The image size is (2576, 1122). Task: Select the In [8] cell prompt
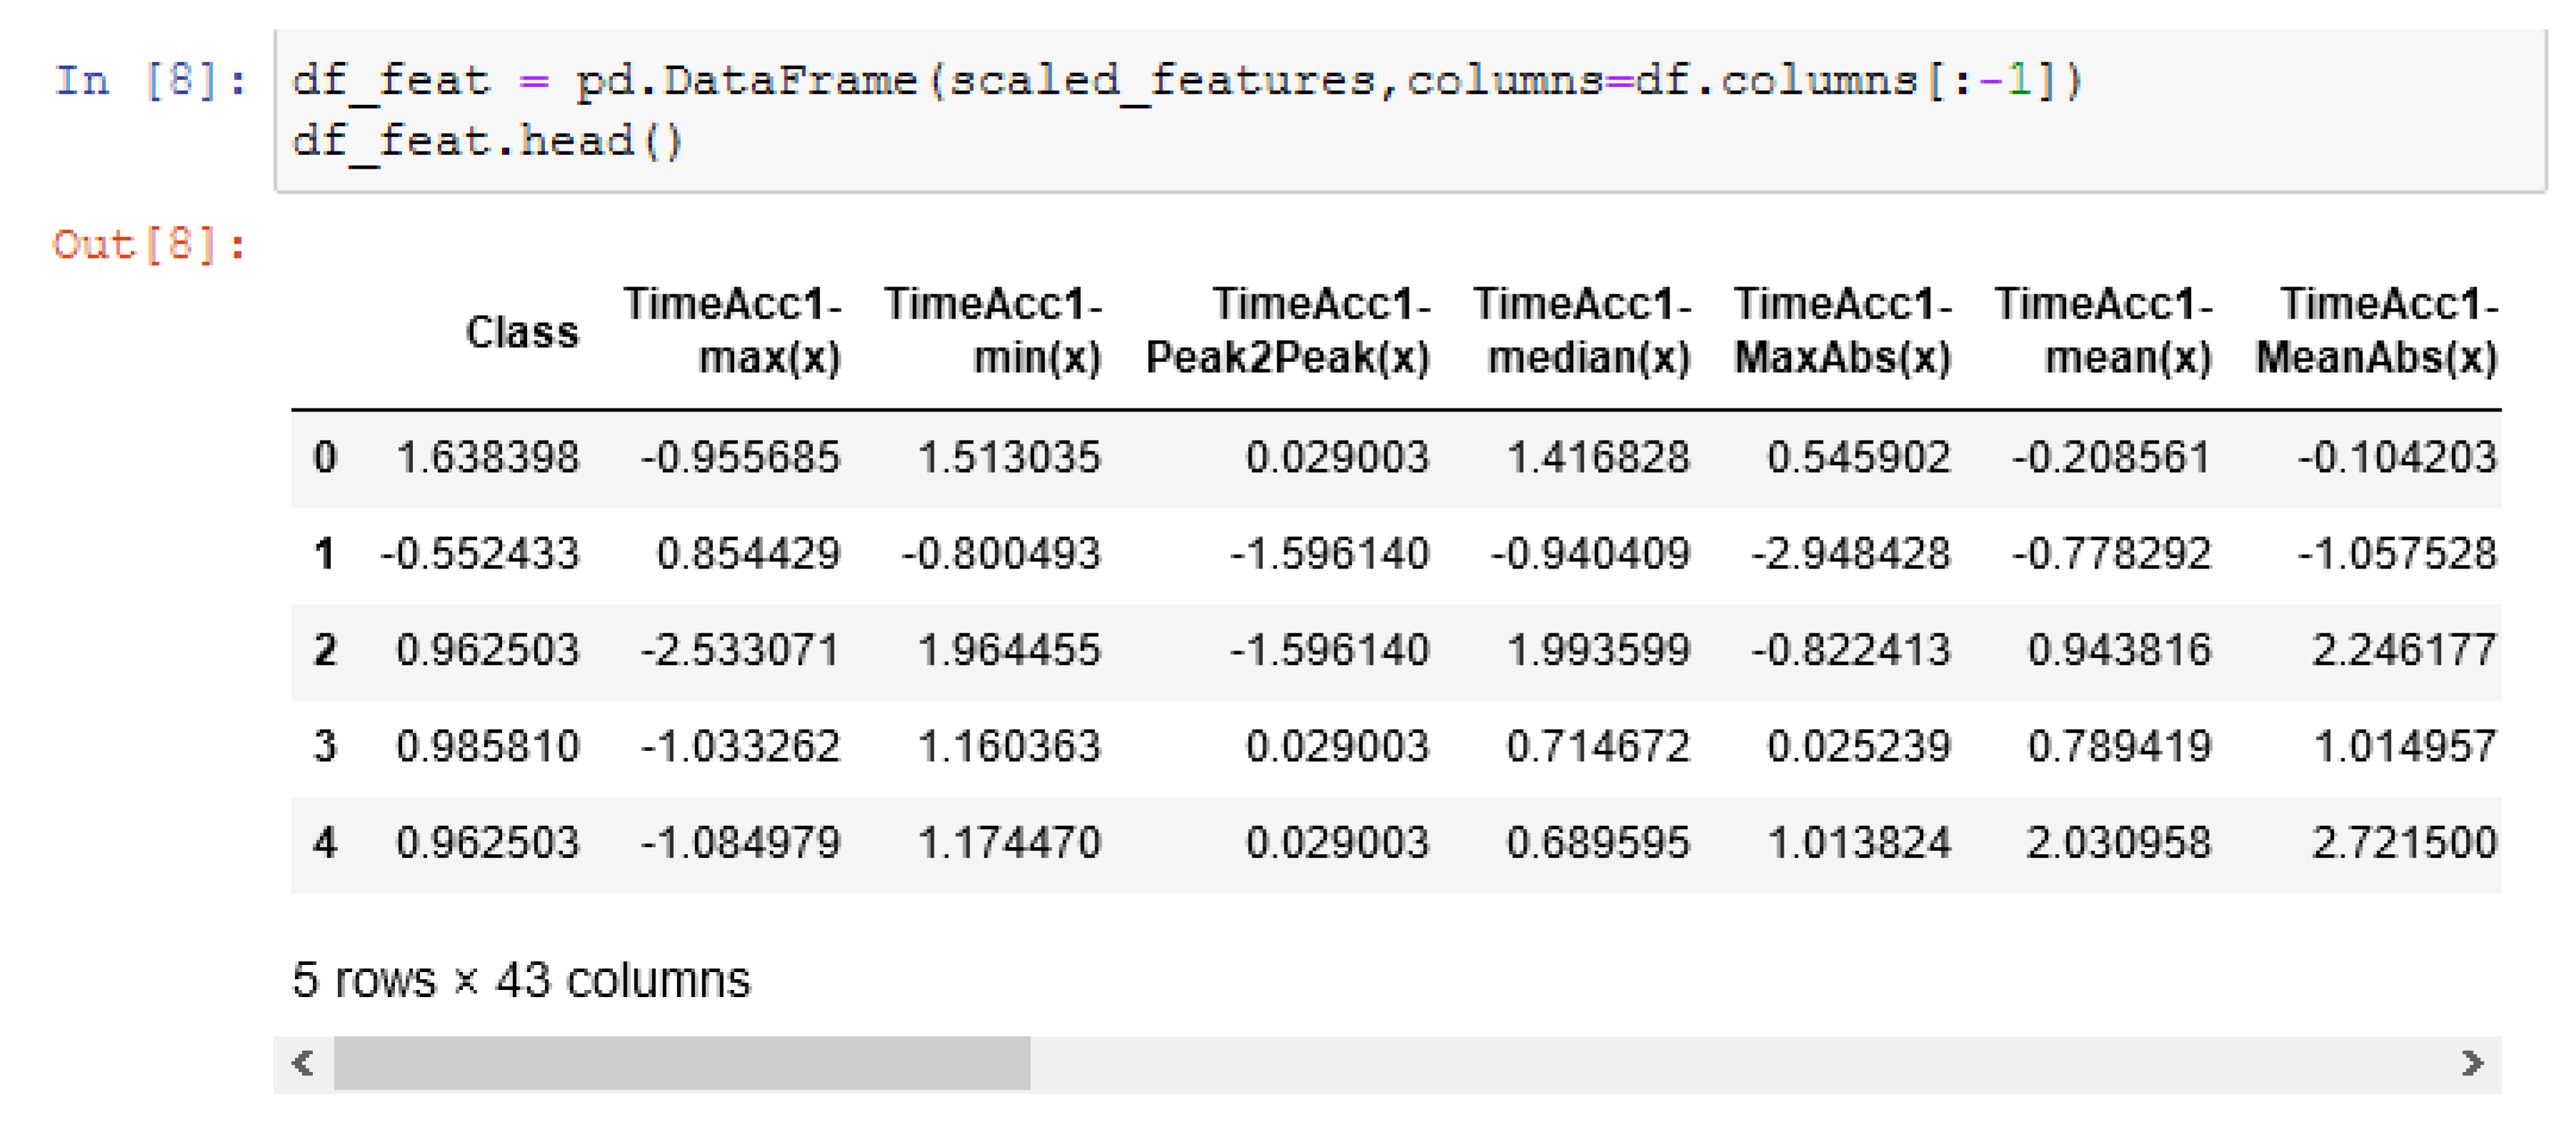tap(150, 81)
